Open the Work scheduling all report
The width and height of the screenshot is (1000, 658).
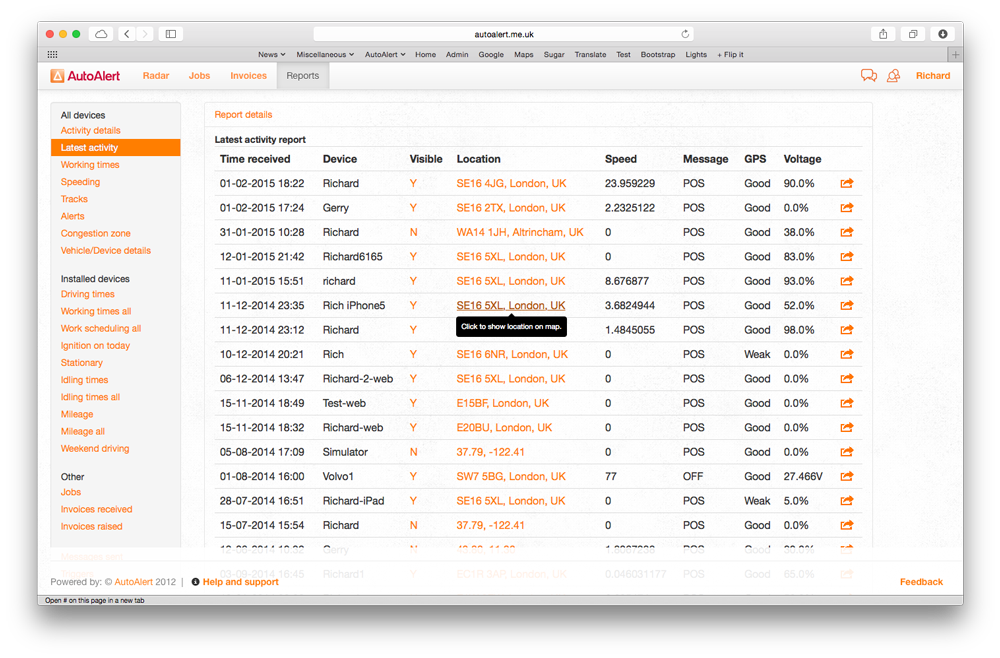101,328
